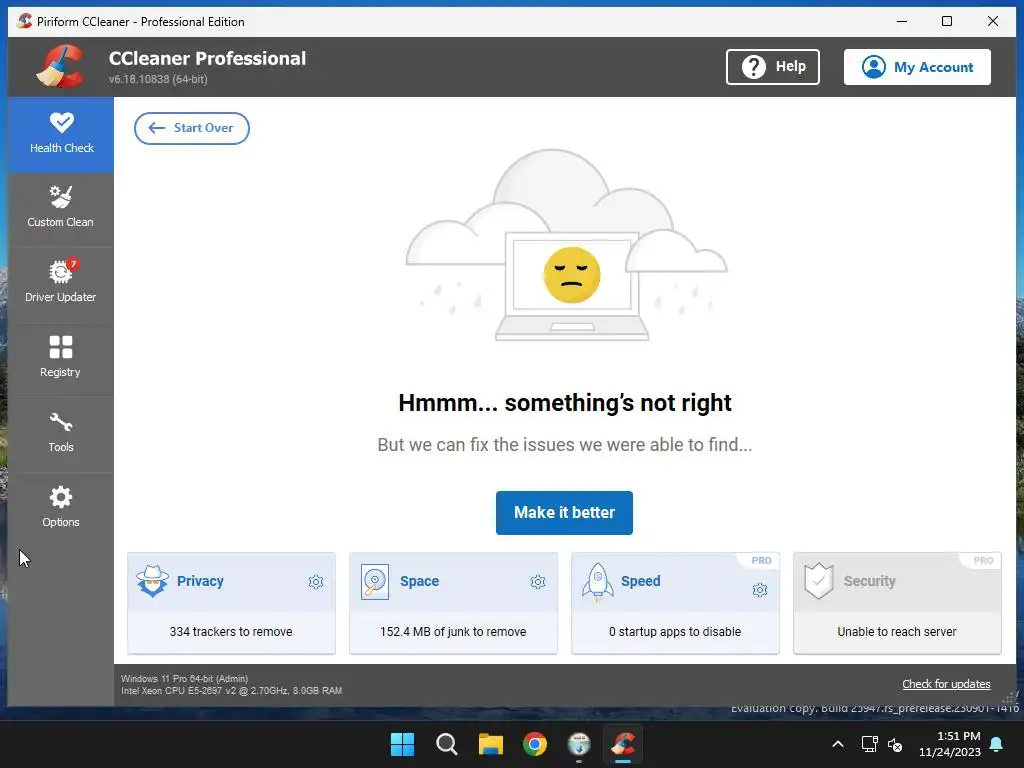
Task: Click the window resize grip corner
Action: pos(1010,699)
